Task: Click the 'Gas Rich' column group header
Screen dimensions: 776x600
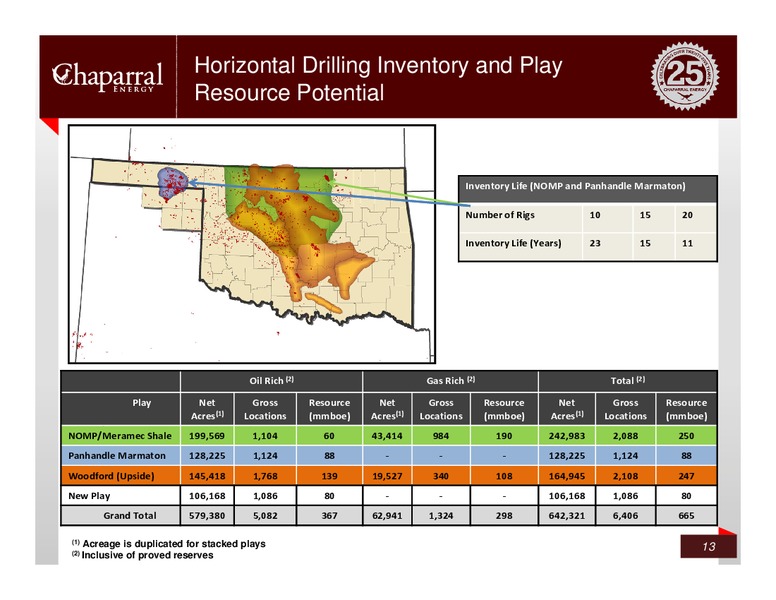Action: coord(450,381)
